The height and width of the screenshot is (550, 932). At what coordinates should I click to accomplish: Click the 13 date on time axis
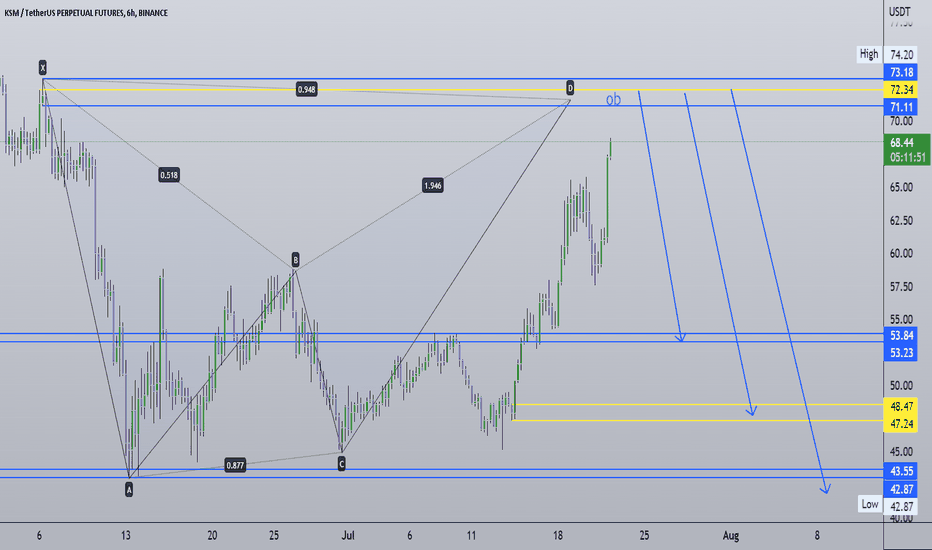pyautogui.click(x=125, y=535)
